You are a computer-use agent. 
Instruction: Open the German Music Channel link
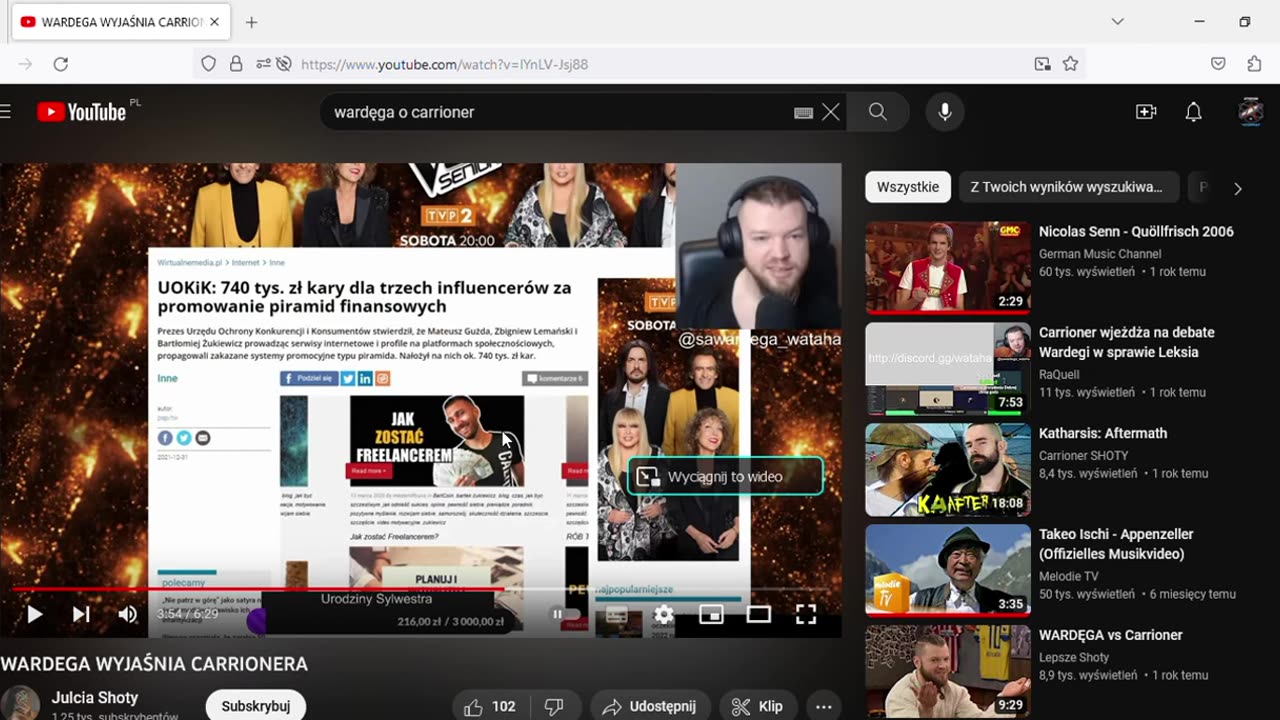(x=1100, y=254)
